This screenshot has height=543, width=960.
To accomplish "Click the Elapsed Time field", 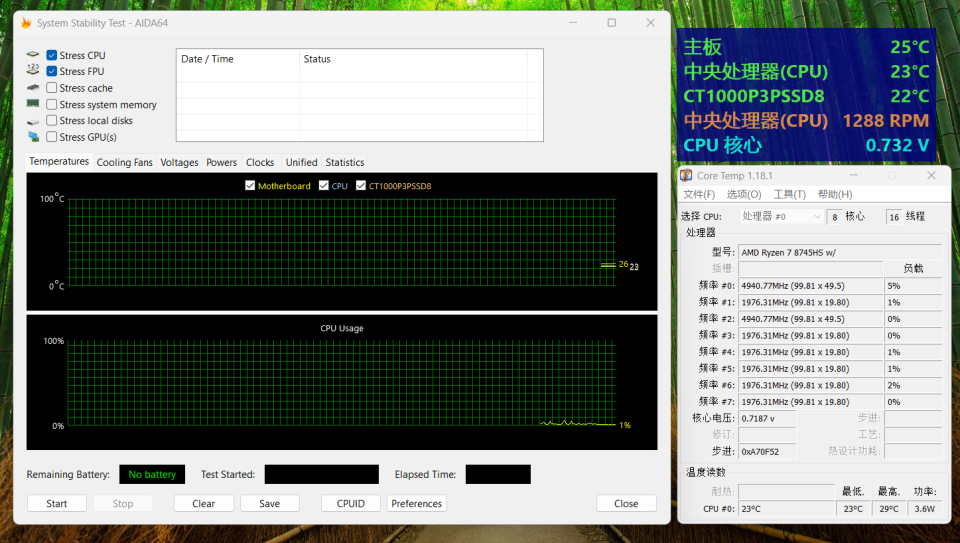I will (498, 474).
